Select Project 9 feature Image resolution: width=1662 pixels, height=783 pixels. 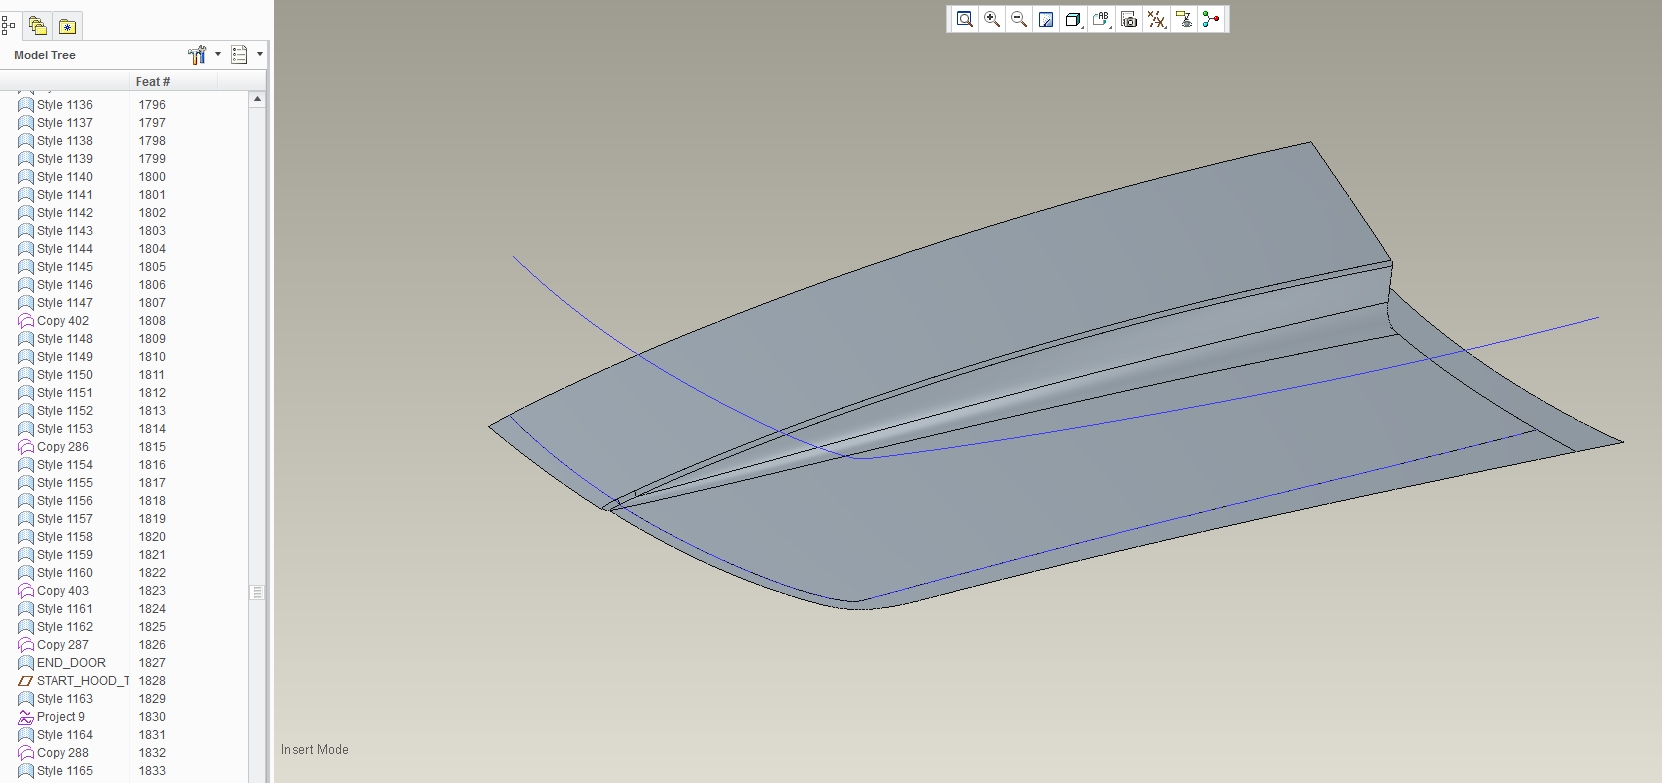pyautogui.click(x=61, y=717)
